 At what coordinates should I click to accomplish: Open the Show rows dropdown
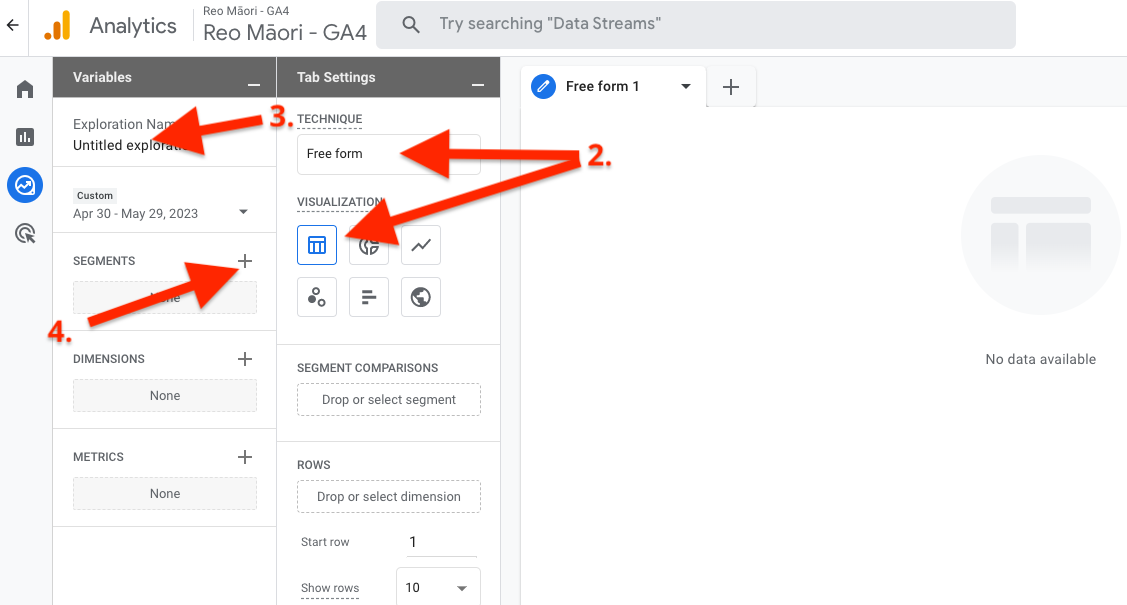point(437,588)
